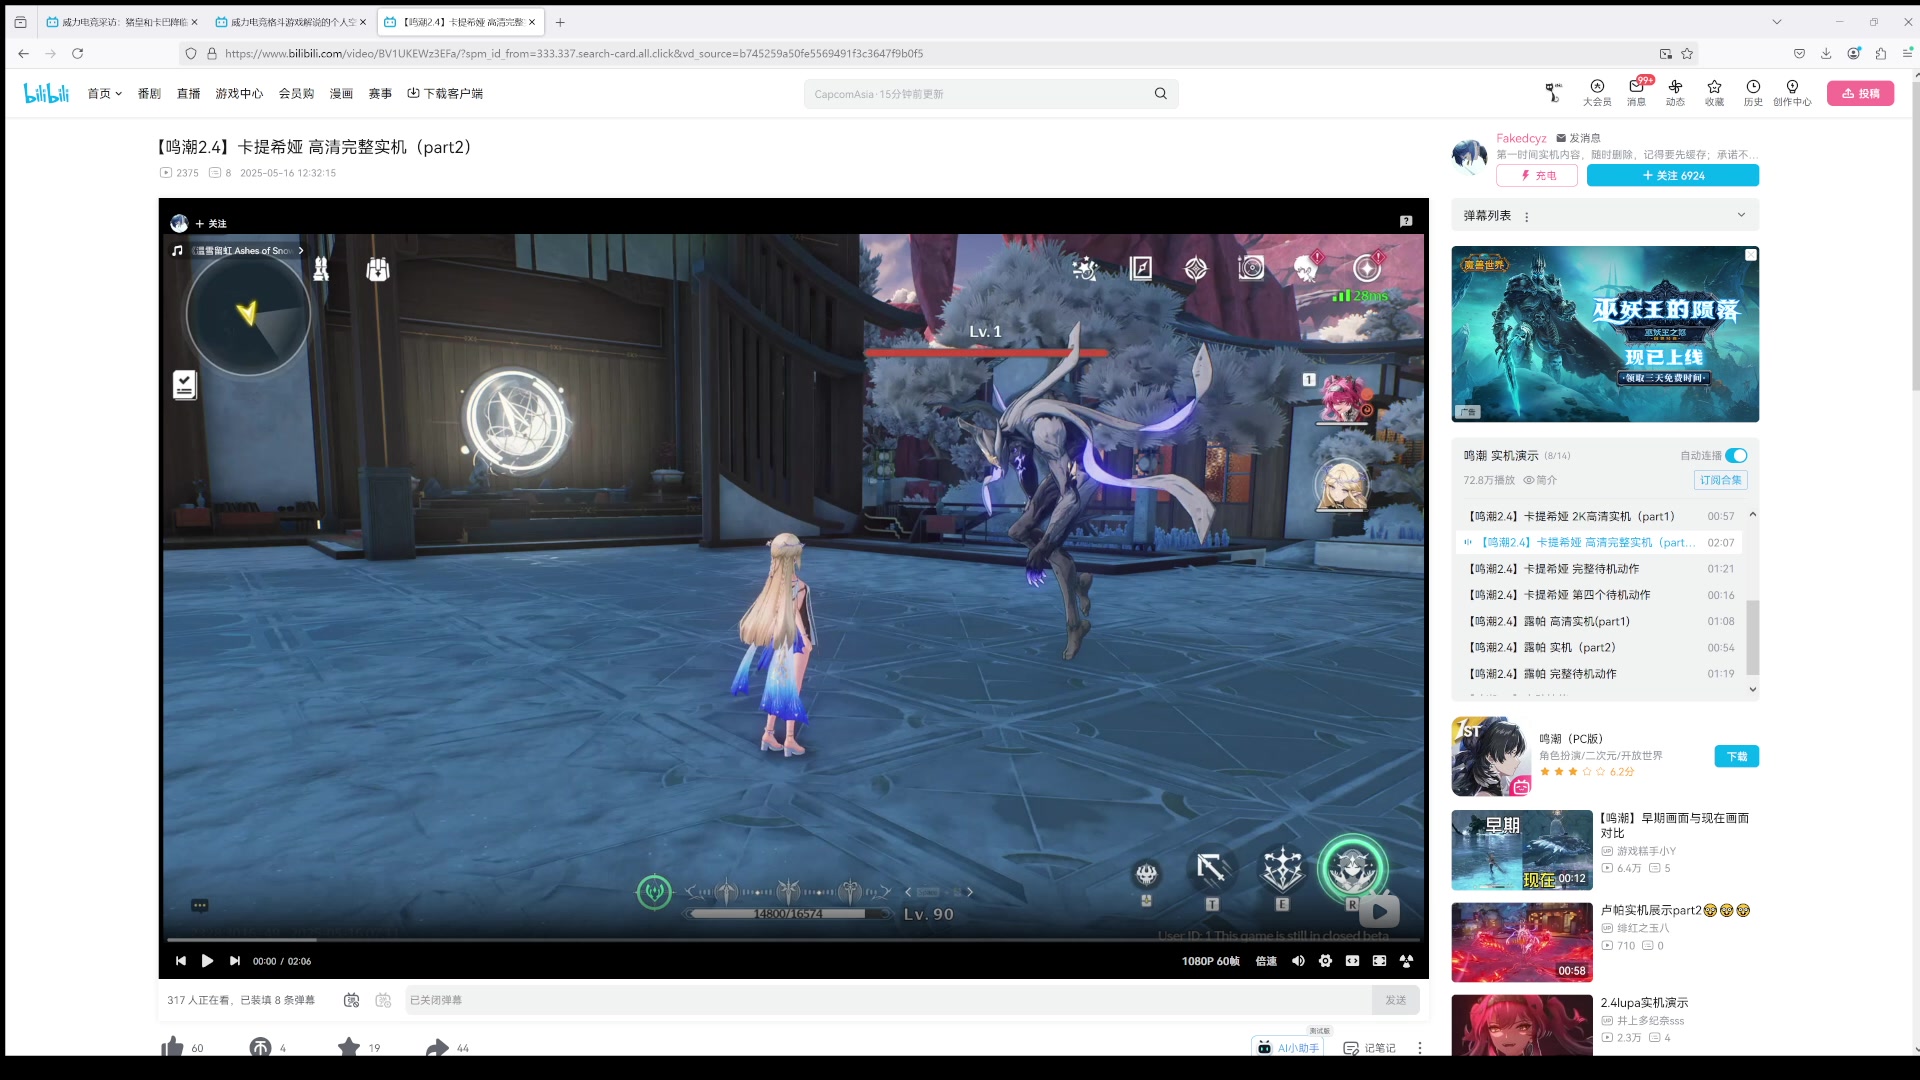
Task: Open 游戏中心 menu item
Action: pos(239,93)
